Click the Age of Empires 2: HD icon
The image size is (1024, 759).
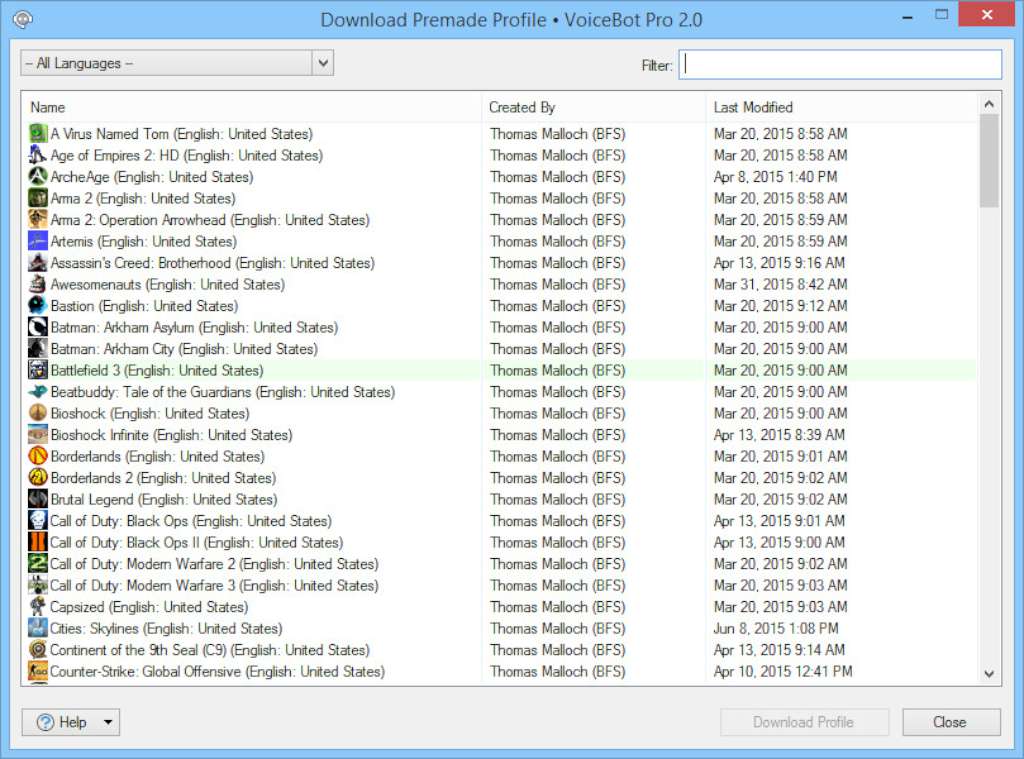36,155
